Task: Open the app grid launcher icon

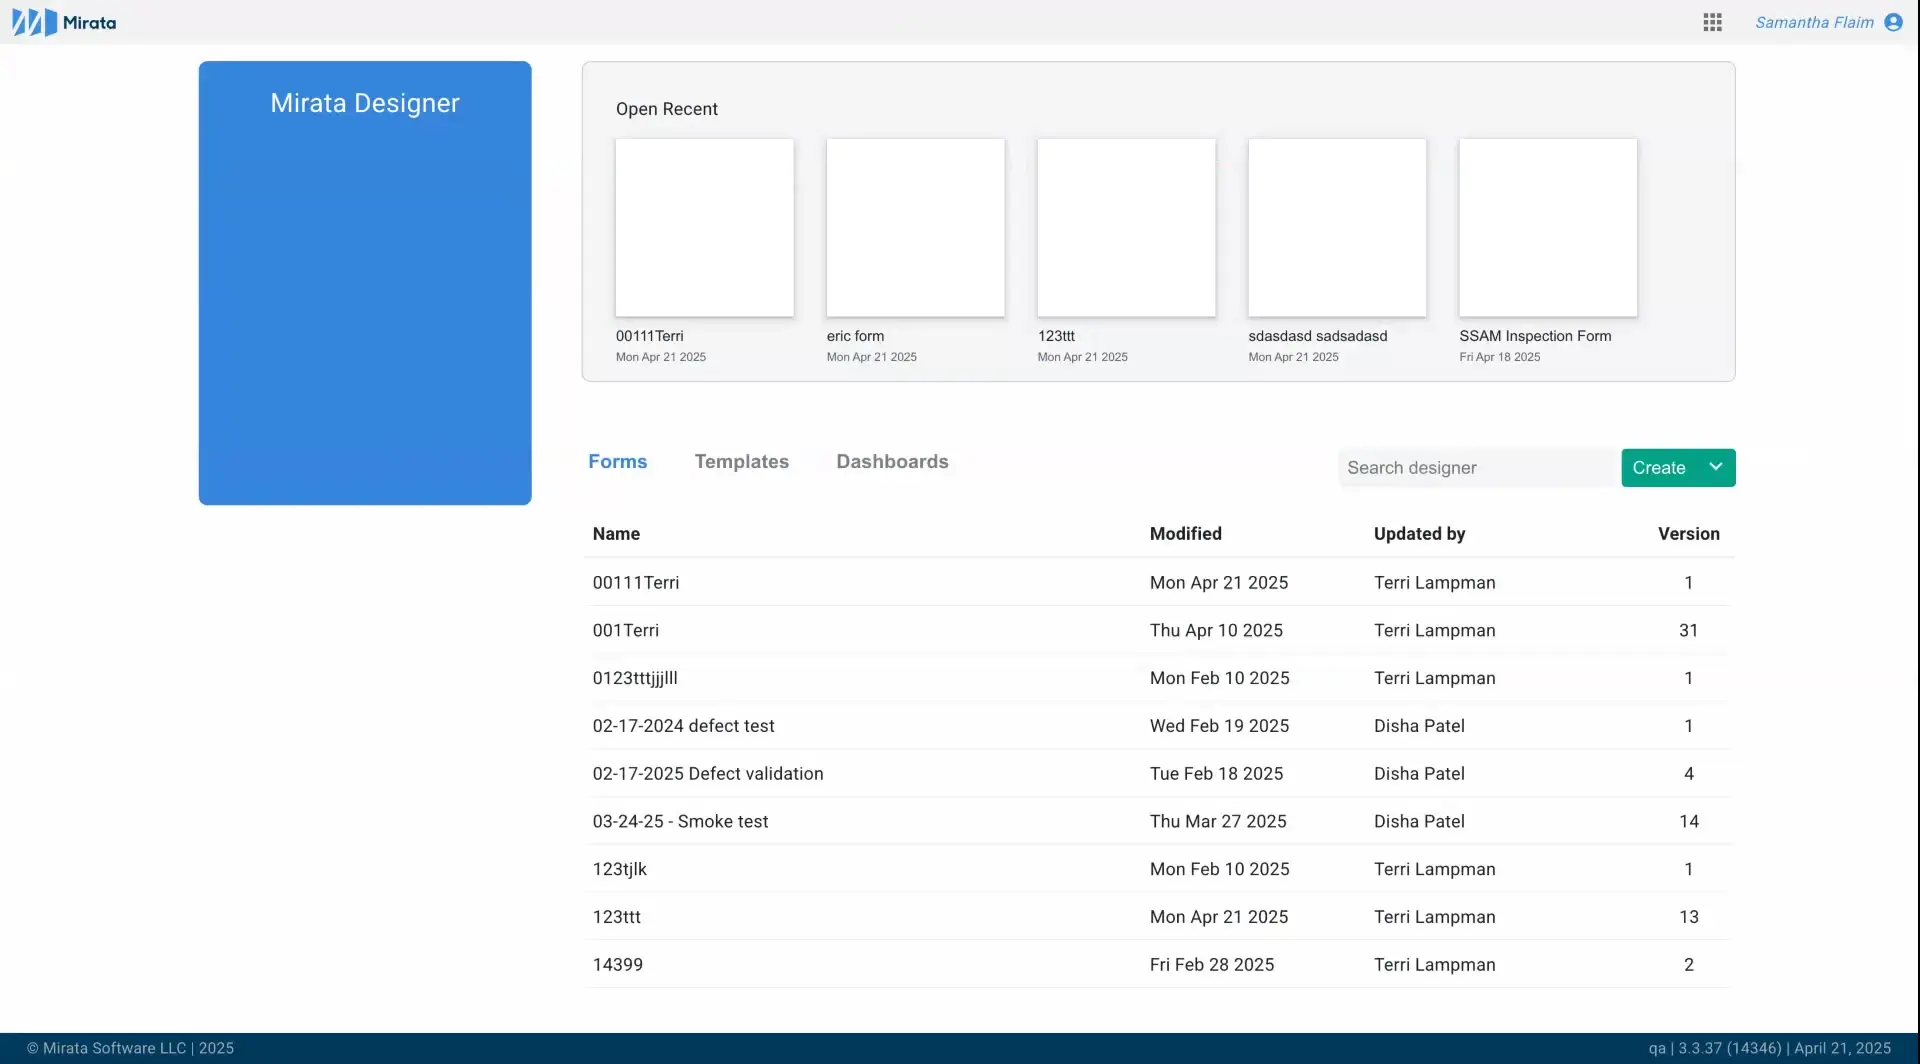Action: click(1712, 21)
